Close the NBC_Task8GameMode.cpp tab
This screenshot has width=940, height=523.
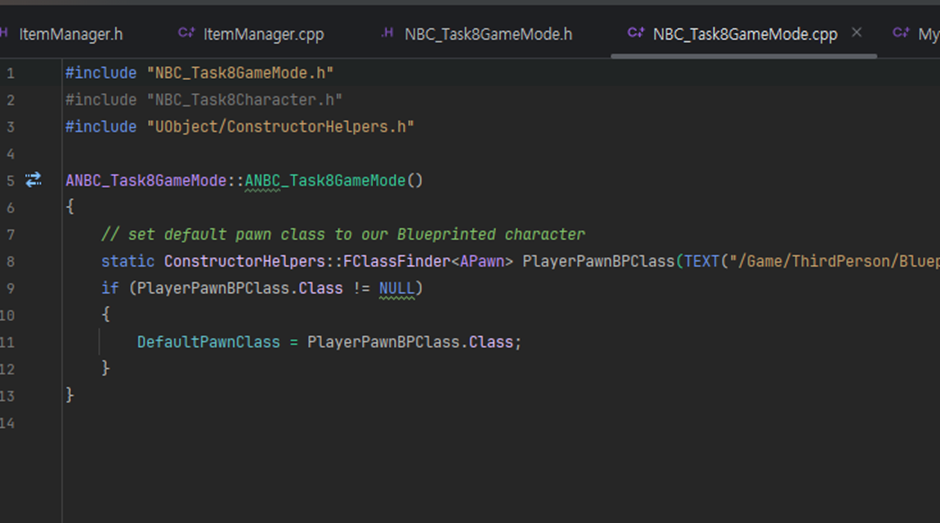click(857, 32)
